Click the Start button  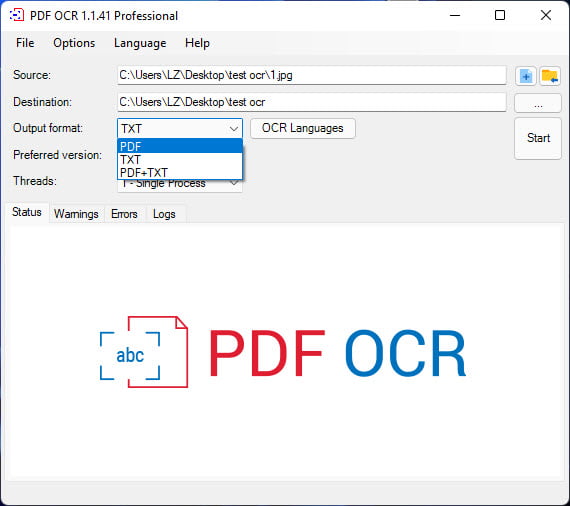point(538,138)
